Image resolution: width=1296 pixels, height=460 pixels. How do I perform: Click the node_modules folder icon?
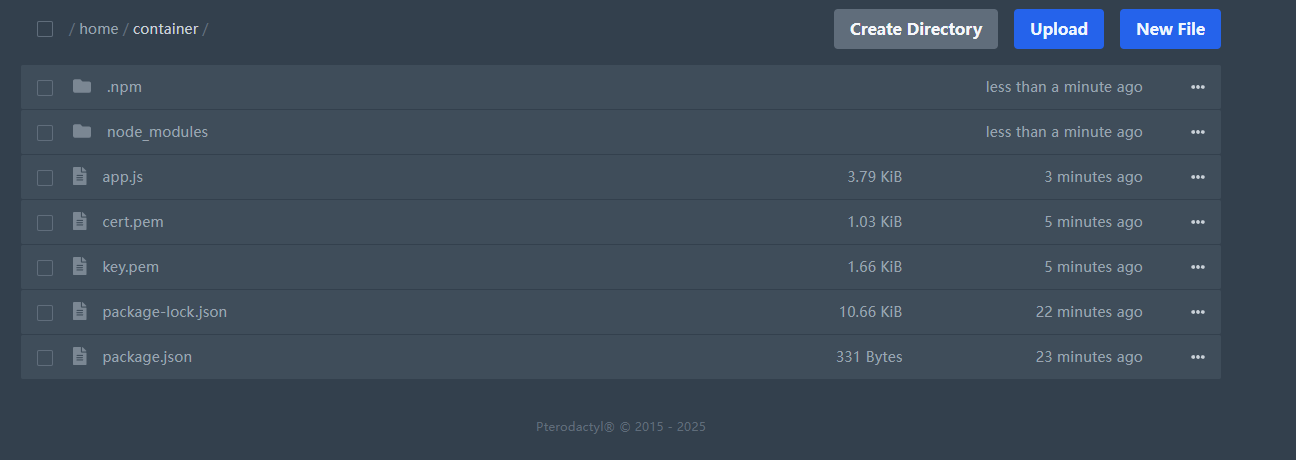pos(82,132)
